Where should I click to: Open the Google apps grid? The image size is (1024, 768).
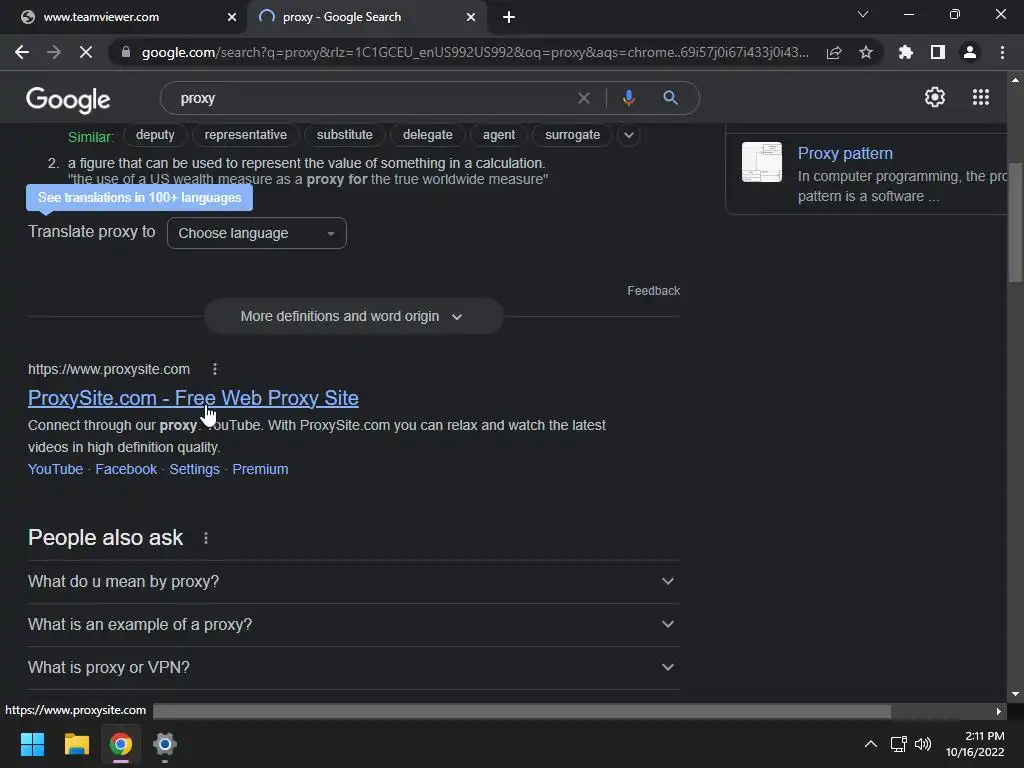[x=981, y=97]
